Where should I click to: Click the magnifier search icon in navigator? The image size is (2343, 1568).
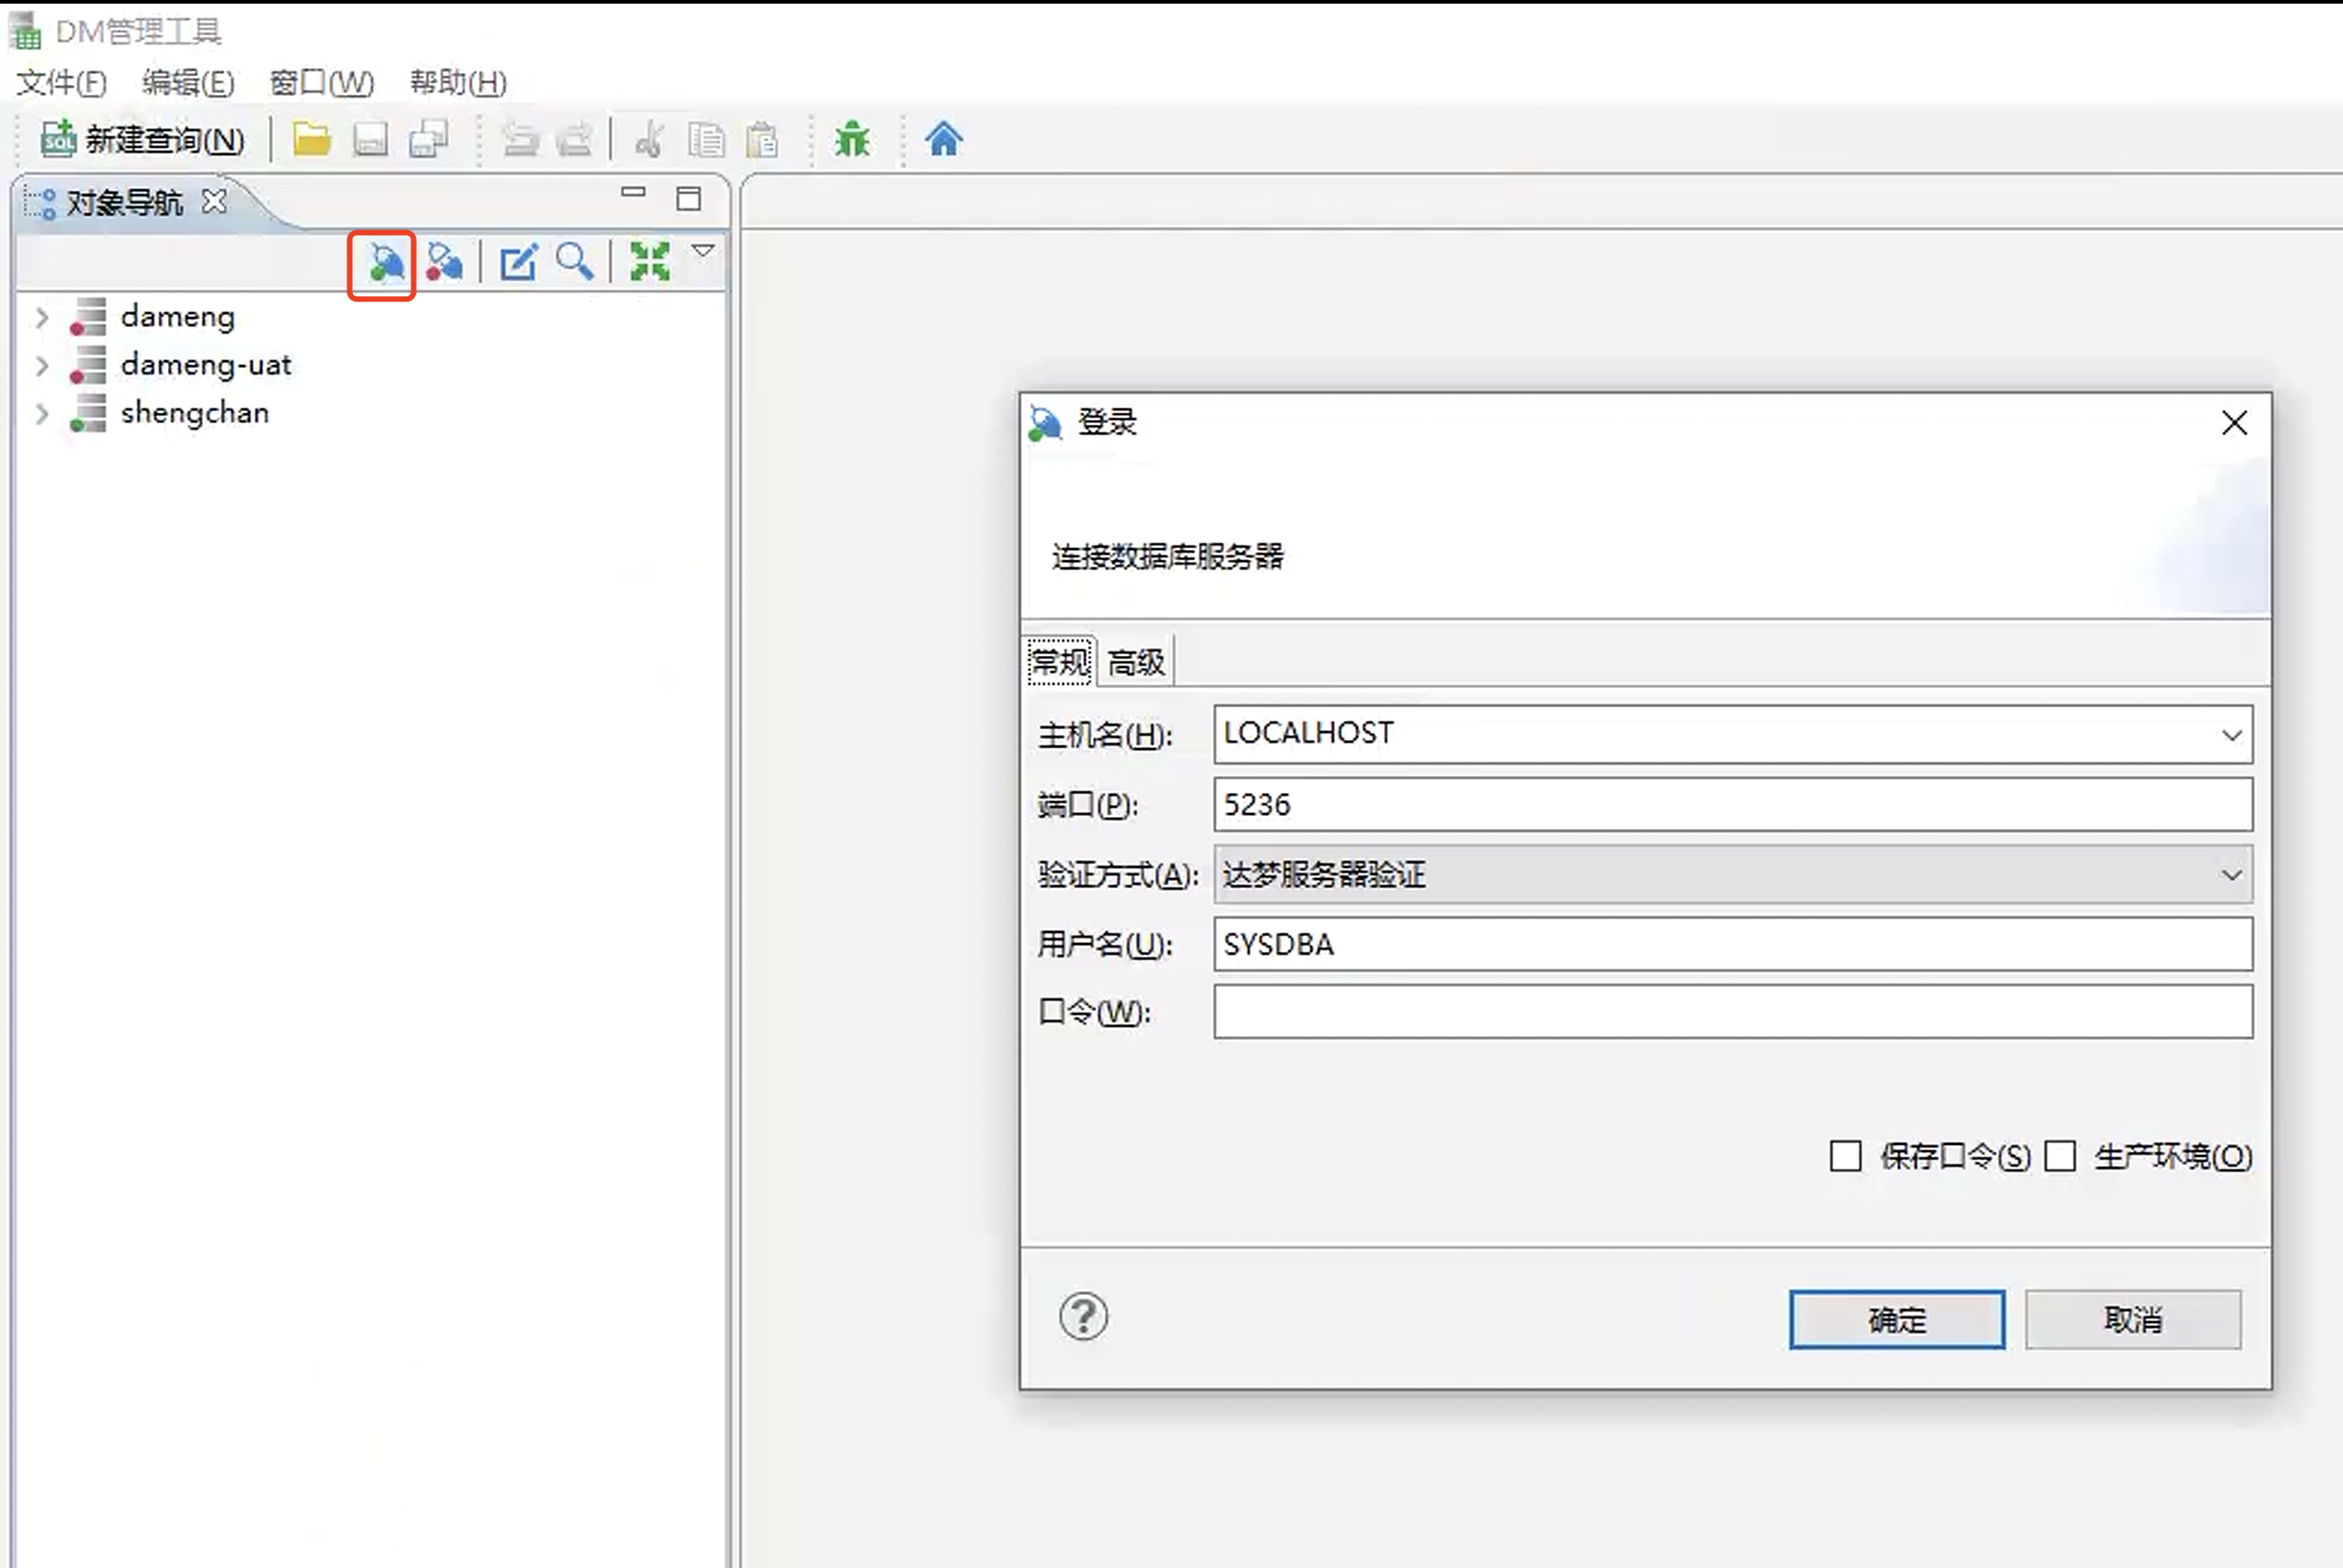pos(575,262)
